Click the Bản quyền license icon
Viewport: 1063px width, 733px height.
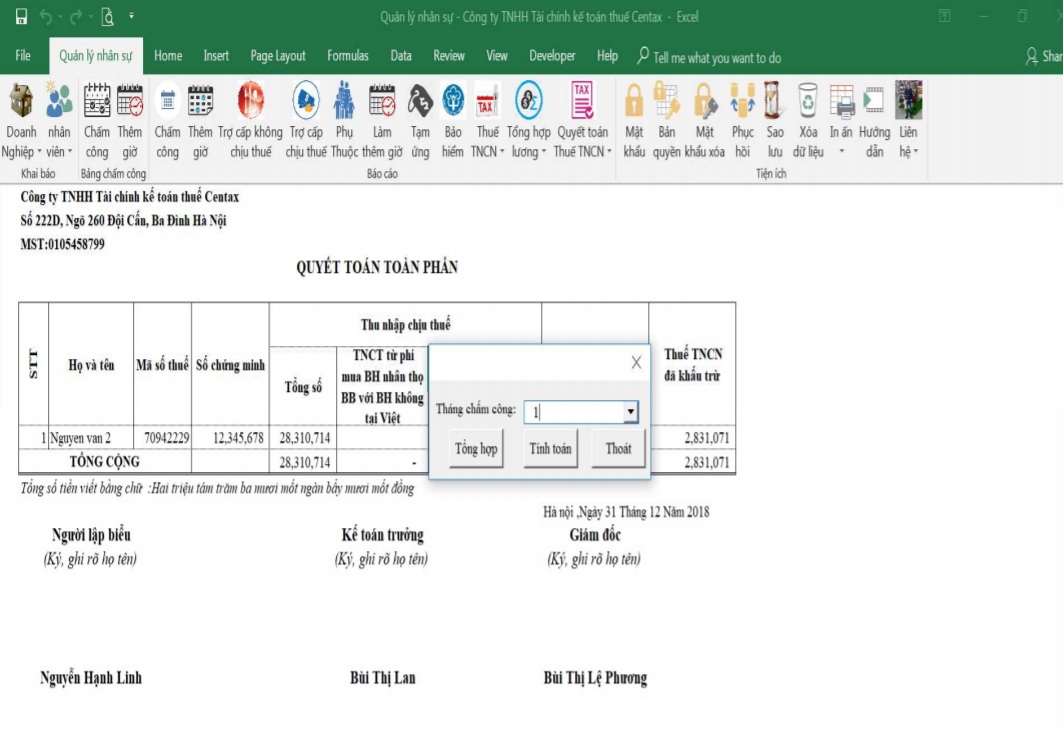(x=667, y=102)
